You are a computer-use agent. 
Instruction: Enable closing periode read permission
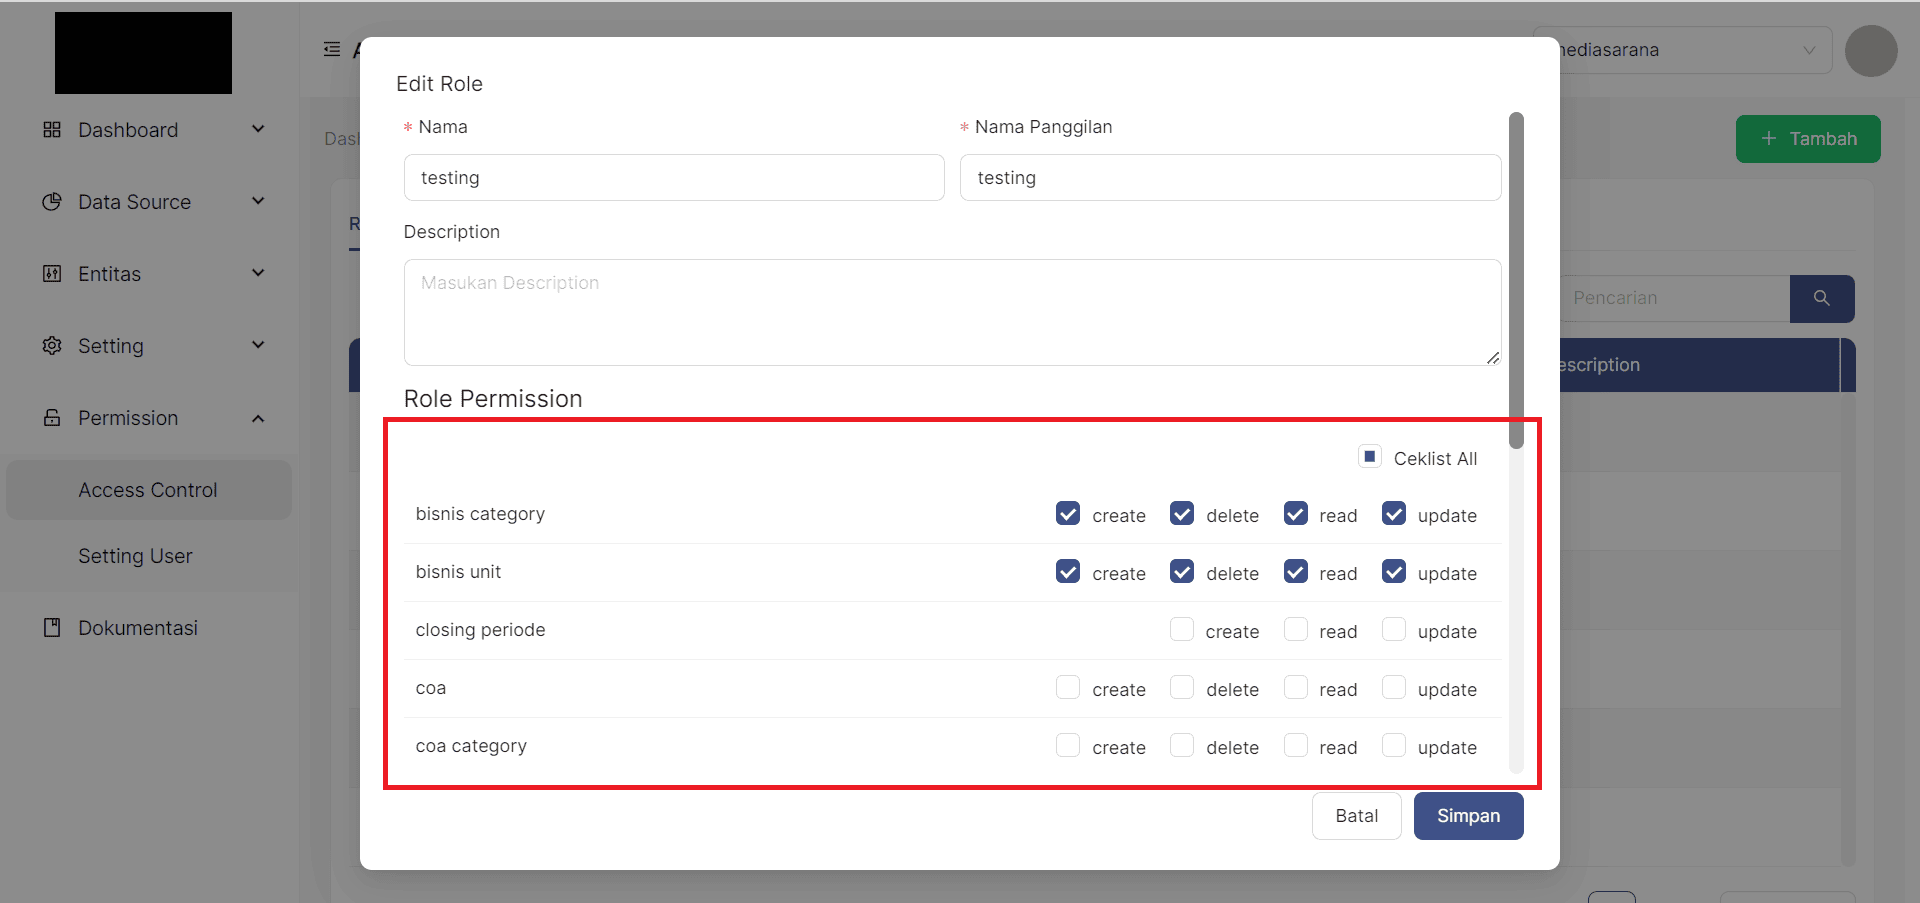point(1295,630)
